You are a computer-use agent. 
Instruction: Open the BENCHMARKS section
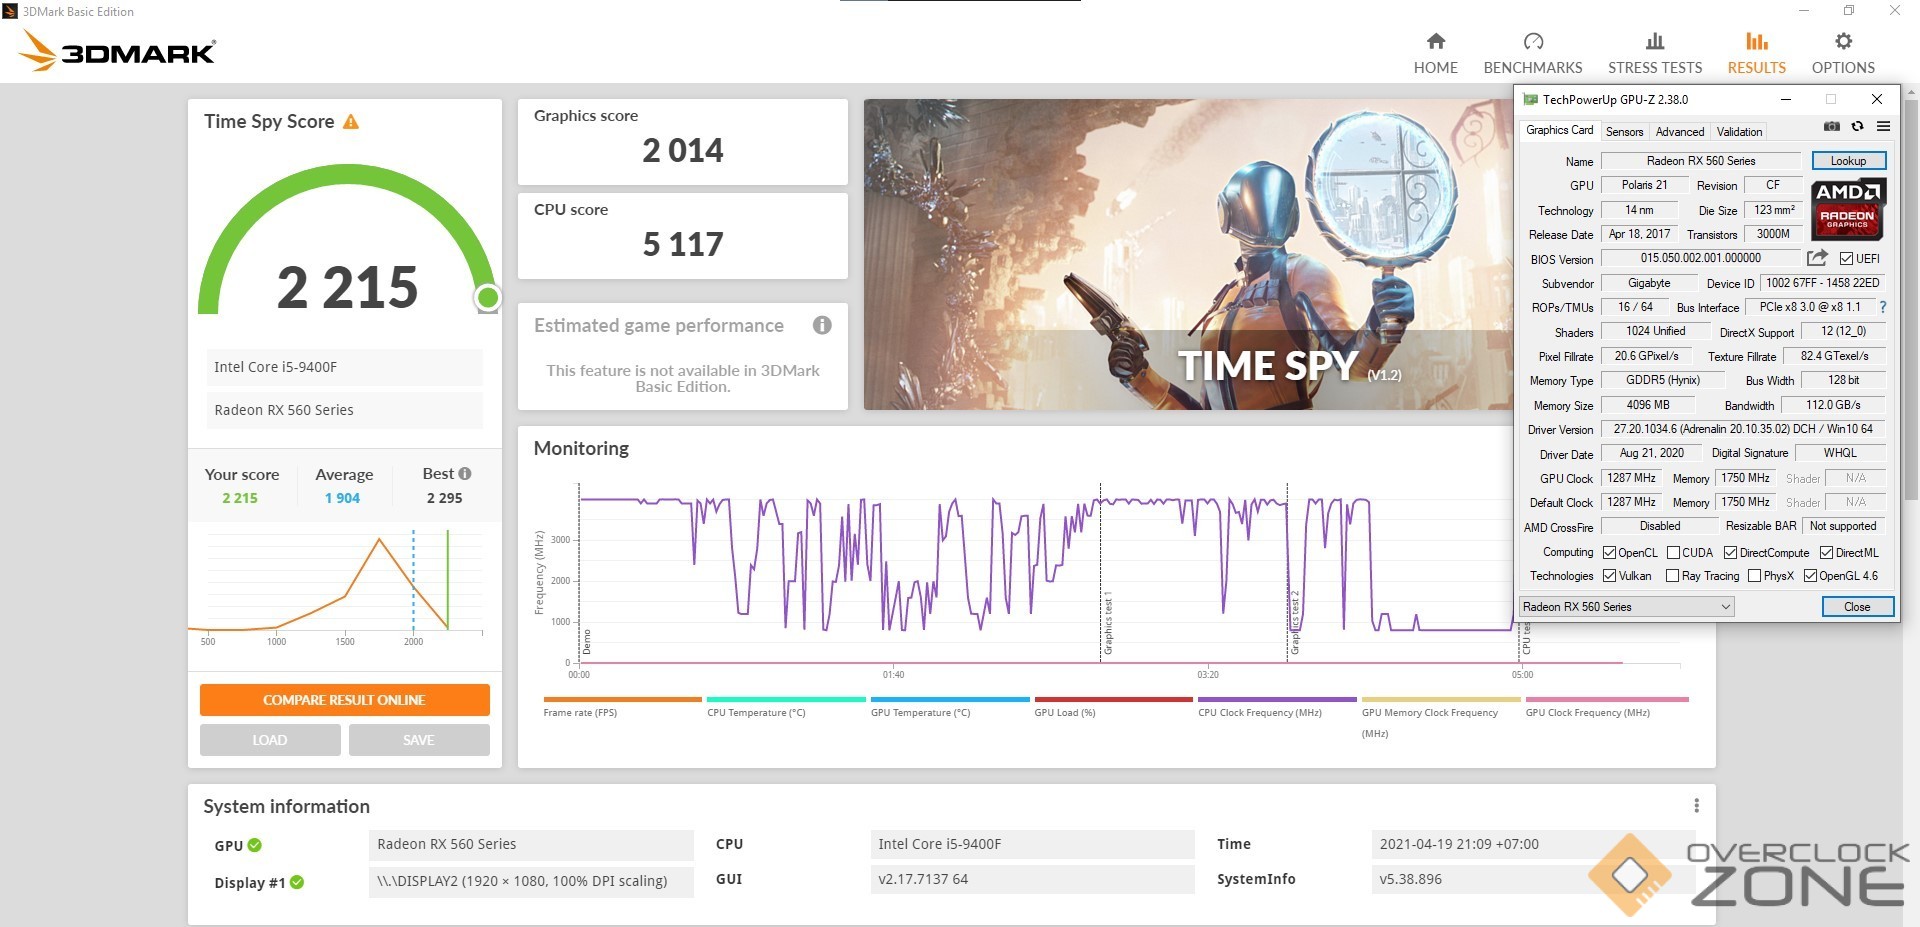click(1533, 53)
